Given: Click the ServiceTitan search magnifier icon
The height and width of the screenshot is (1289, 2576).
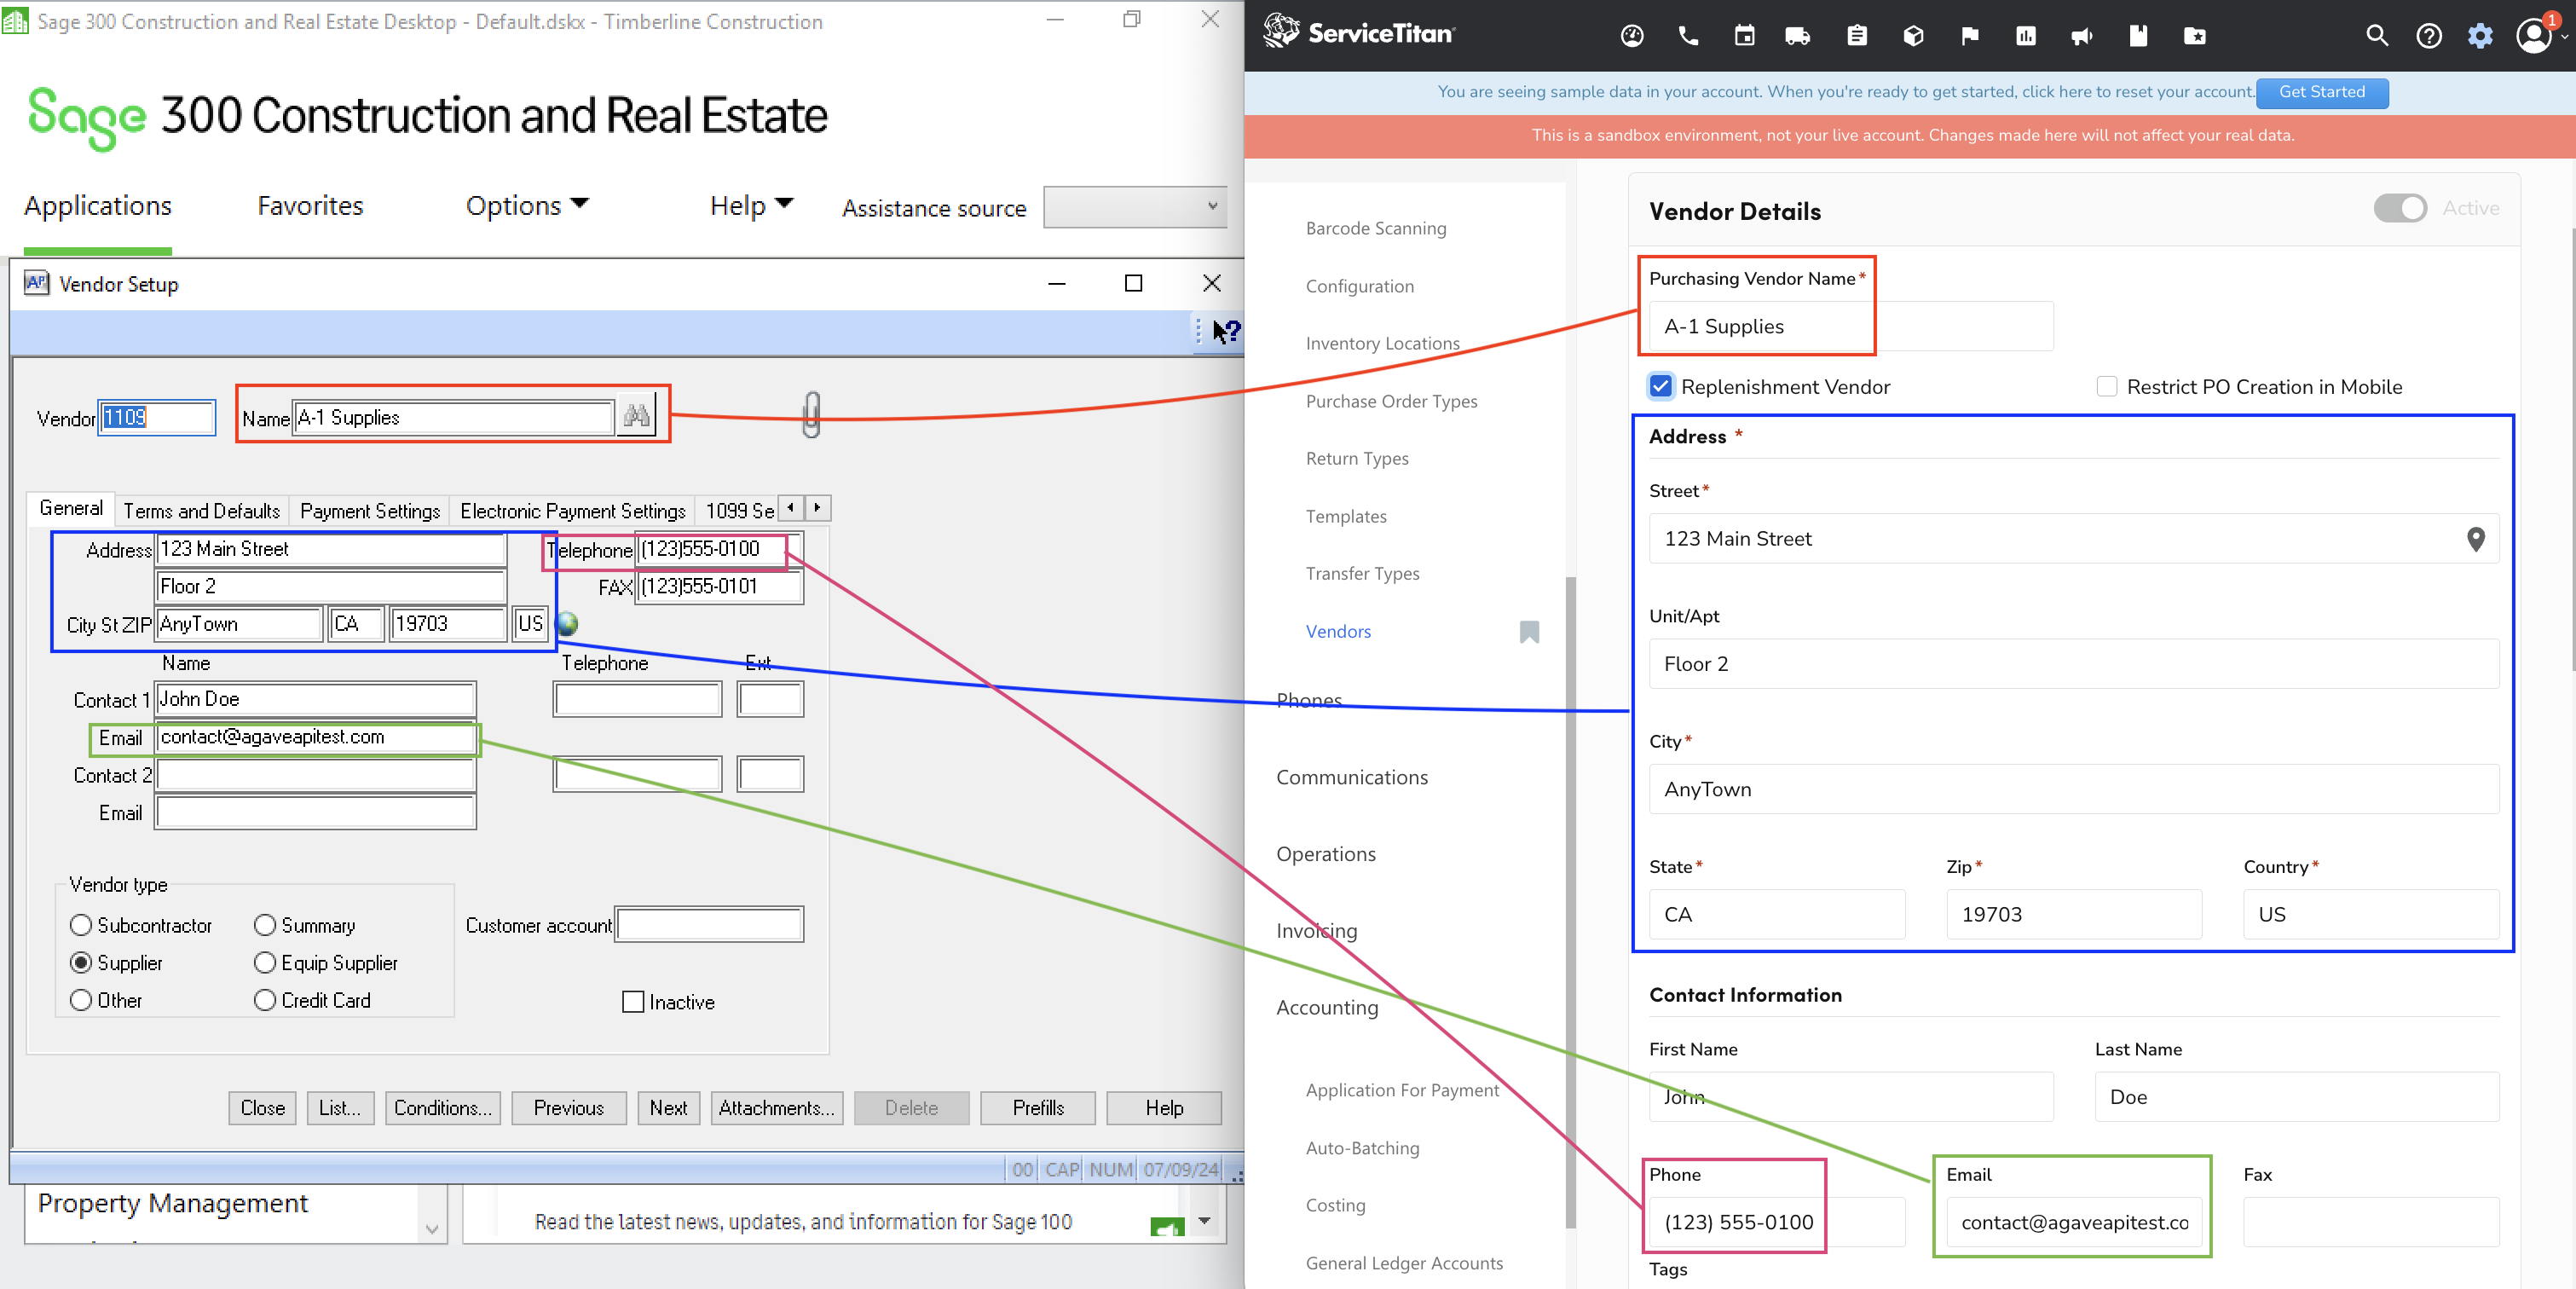Looking at the screenshot, I should point(2377,36).
